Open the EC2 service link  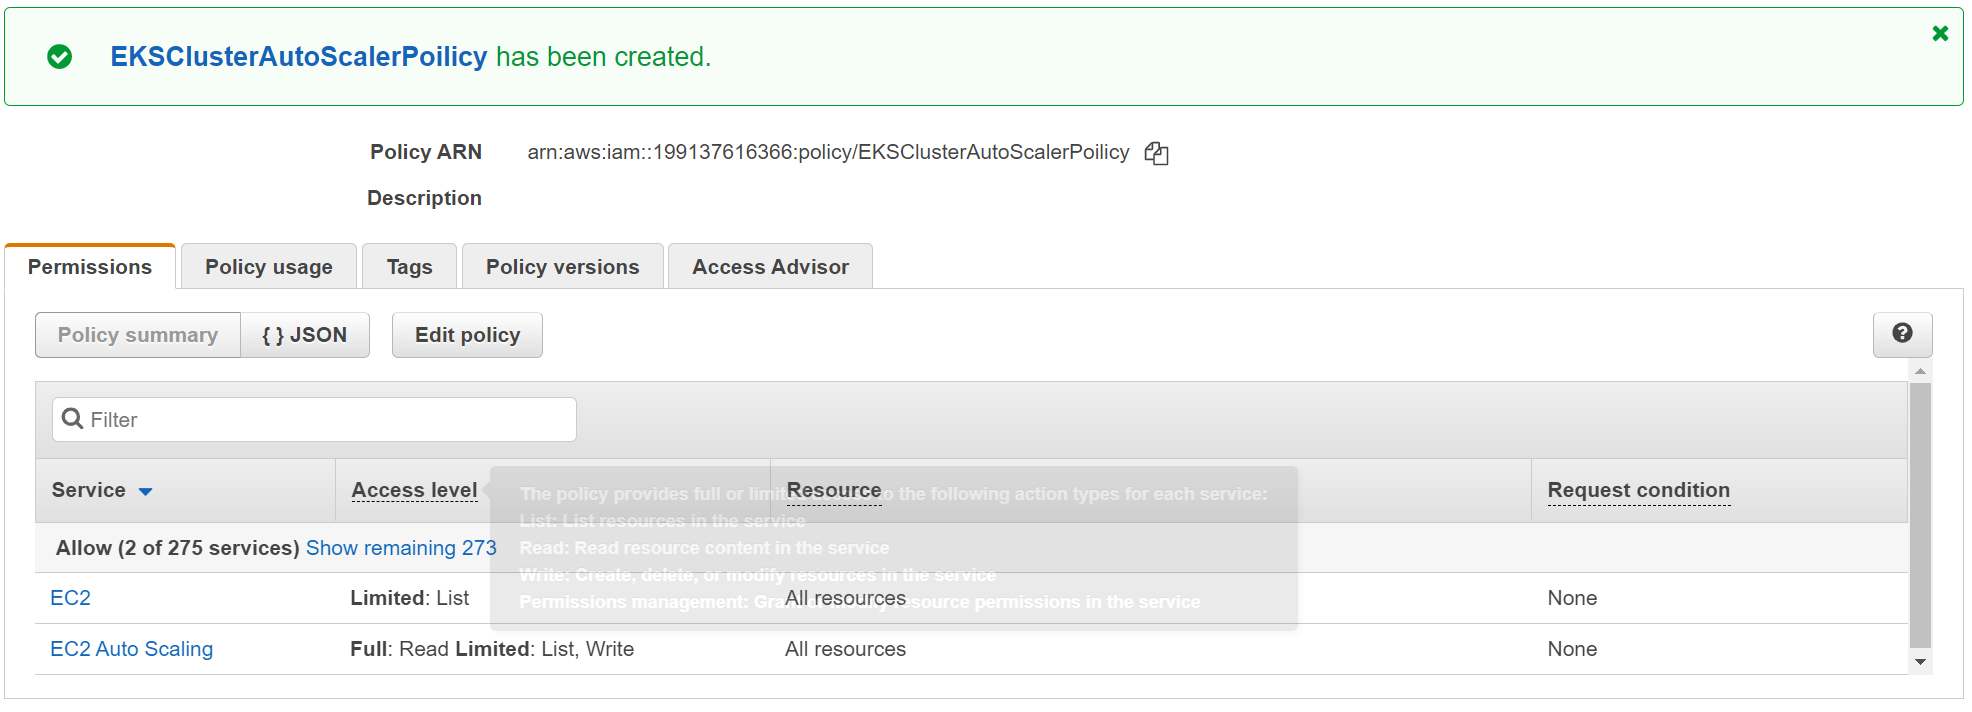pos(70,598)
